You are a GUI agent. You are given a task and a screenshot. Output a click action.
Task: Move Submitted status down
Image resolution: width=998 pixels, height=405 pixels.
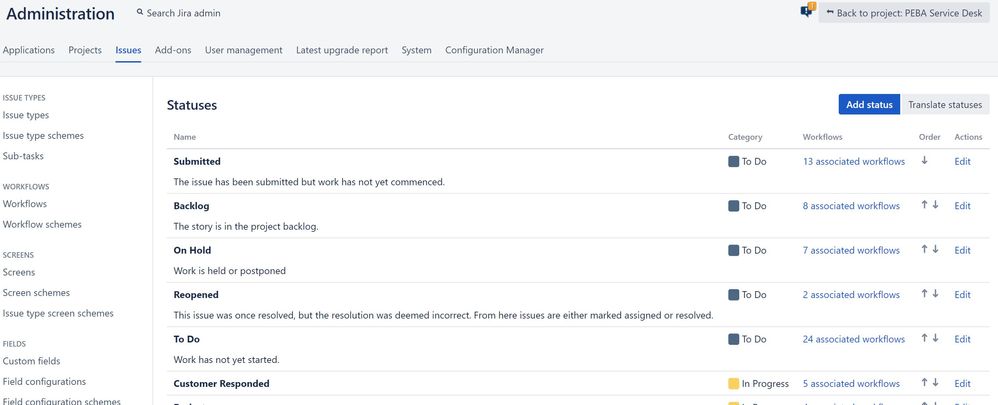[924, 160]
